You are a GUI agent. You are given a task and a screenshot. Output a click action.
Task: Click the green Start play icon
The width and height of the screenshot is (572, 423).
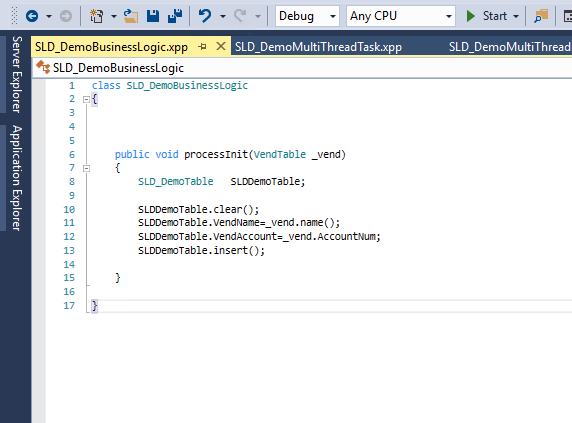[x=471, y=16]
